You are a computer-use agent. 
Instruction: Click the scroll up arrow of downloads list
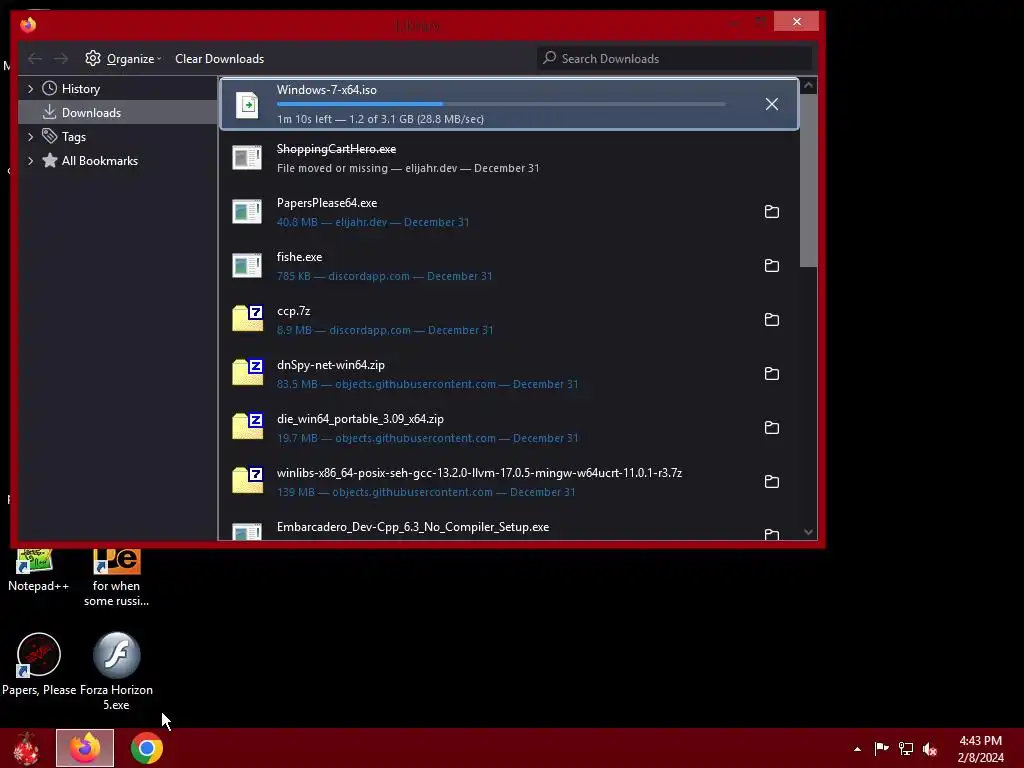(x=808, y=86)
